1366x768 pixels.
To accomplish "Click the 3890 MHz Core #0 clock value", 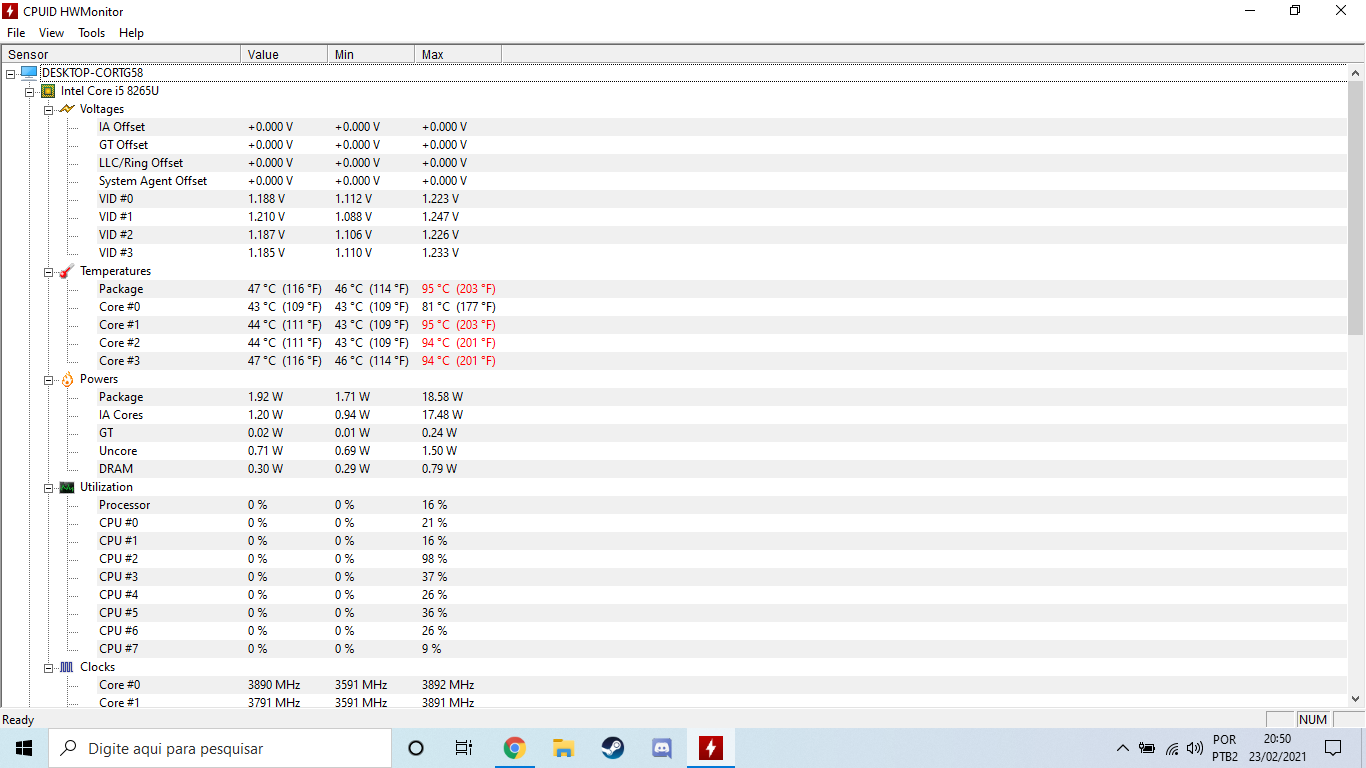I will [274, 685].
